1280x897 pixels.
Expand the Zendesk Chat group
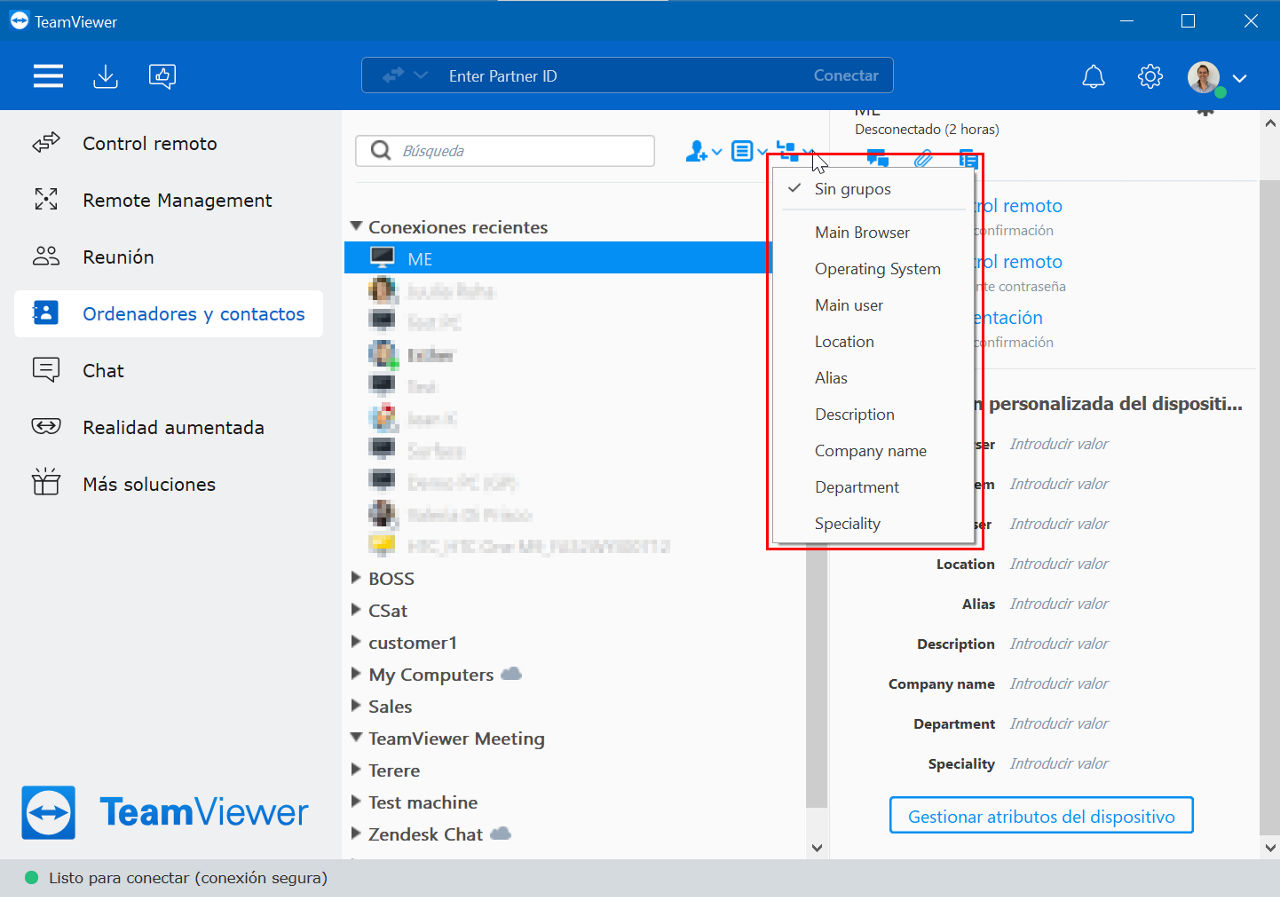click(356, 834)
